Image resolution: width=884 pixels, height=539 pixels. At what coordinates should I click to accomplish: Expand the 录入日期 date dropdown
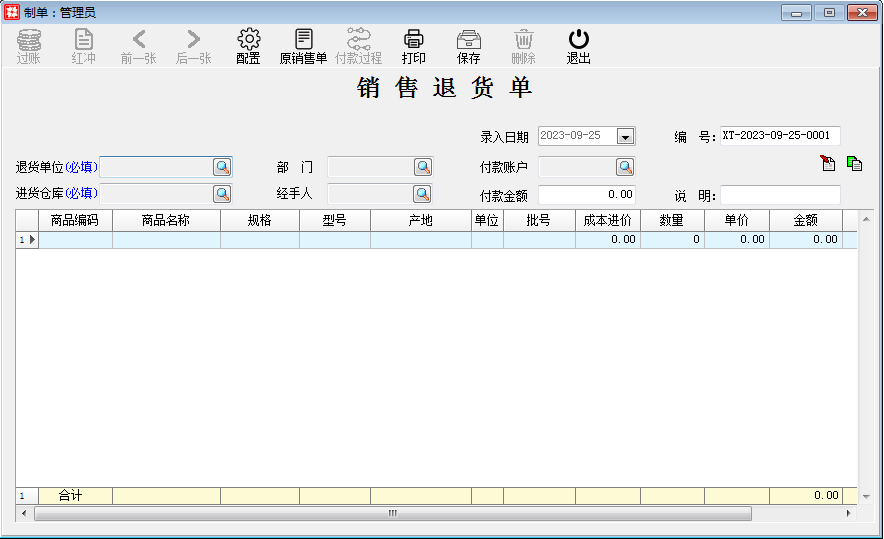click(626, 137)
